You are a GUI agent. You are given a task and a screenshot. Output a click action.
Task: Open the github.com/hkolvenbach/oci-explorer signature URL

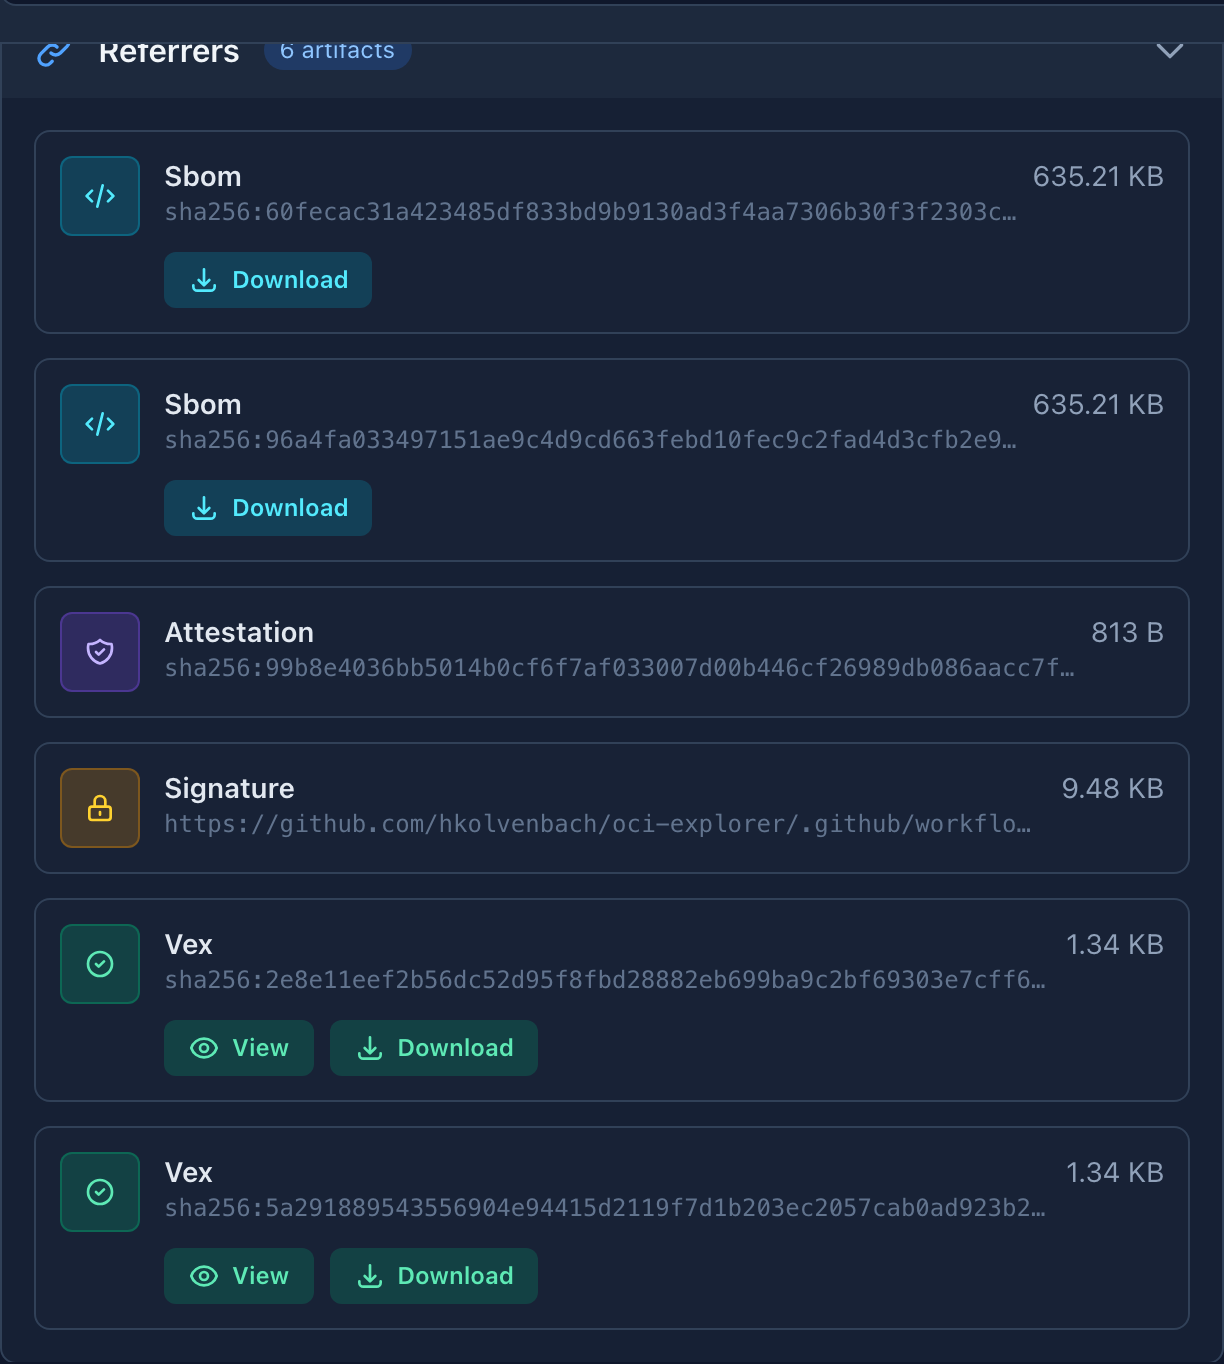(x=598, y=824)
